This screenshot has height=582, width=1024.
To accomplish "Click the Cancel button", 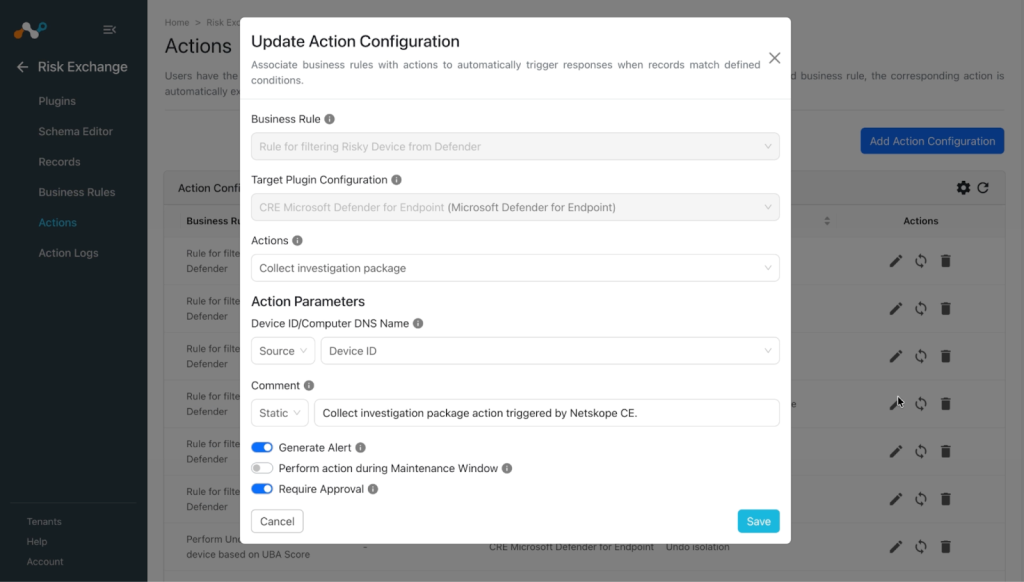I will click(278, 521).
